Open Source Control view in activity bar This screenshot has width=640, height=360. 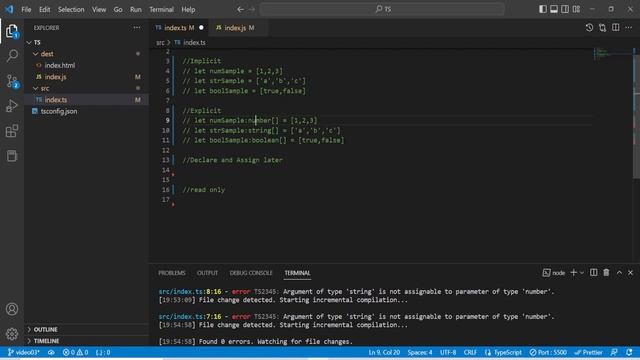click(12, 81)
